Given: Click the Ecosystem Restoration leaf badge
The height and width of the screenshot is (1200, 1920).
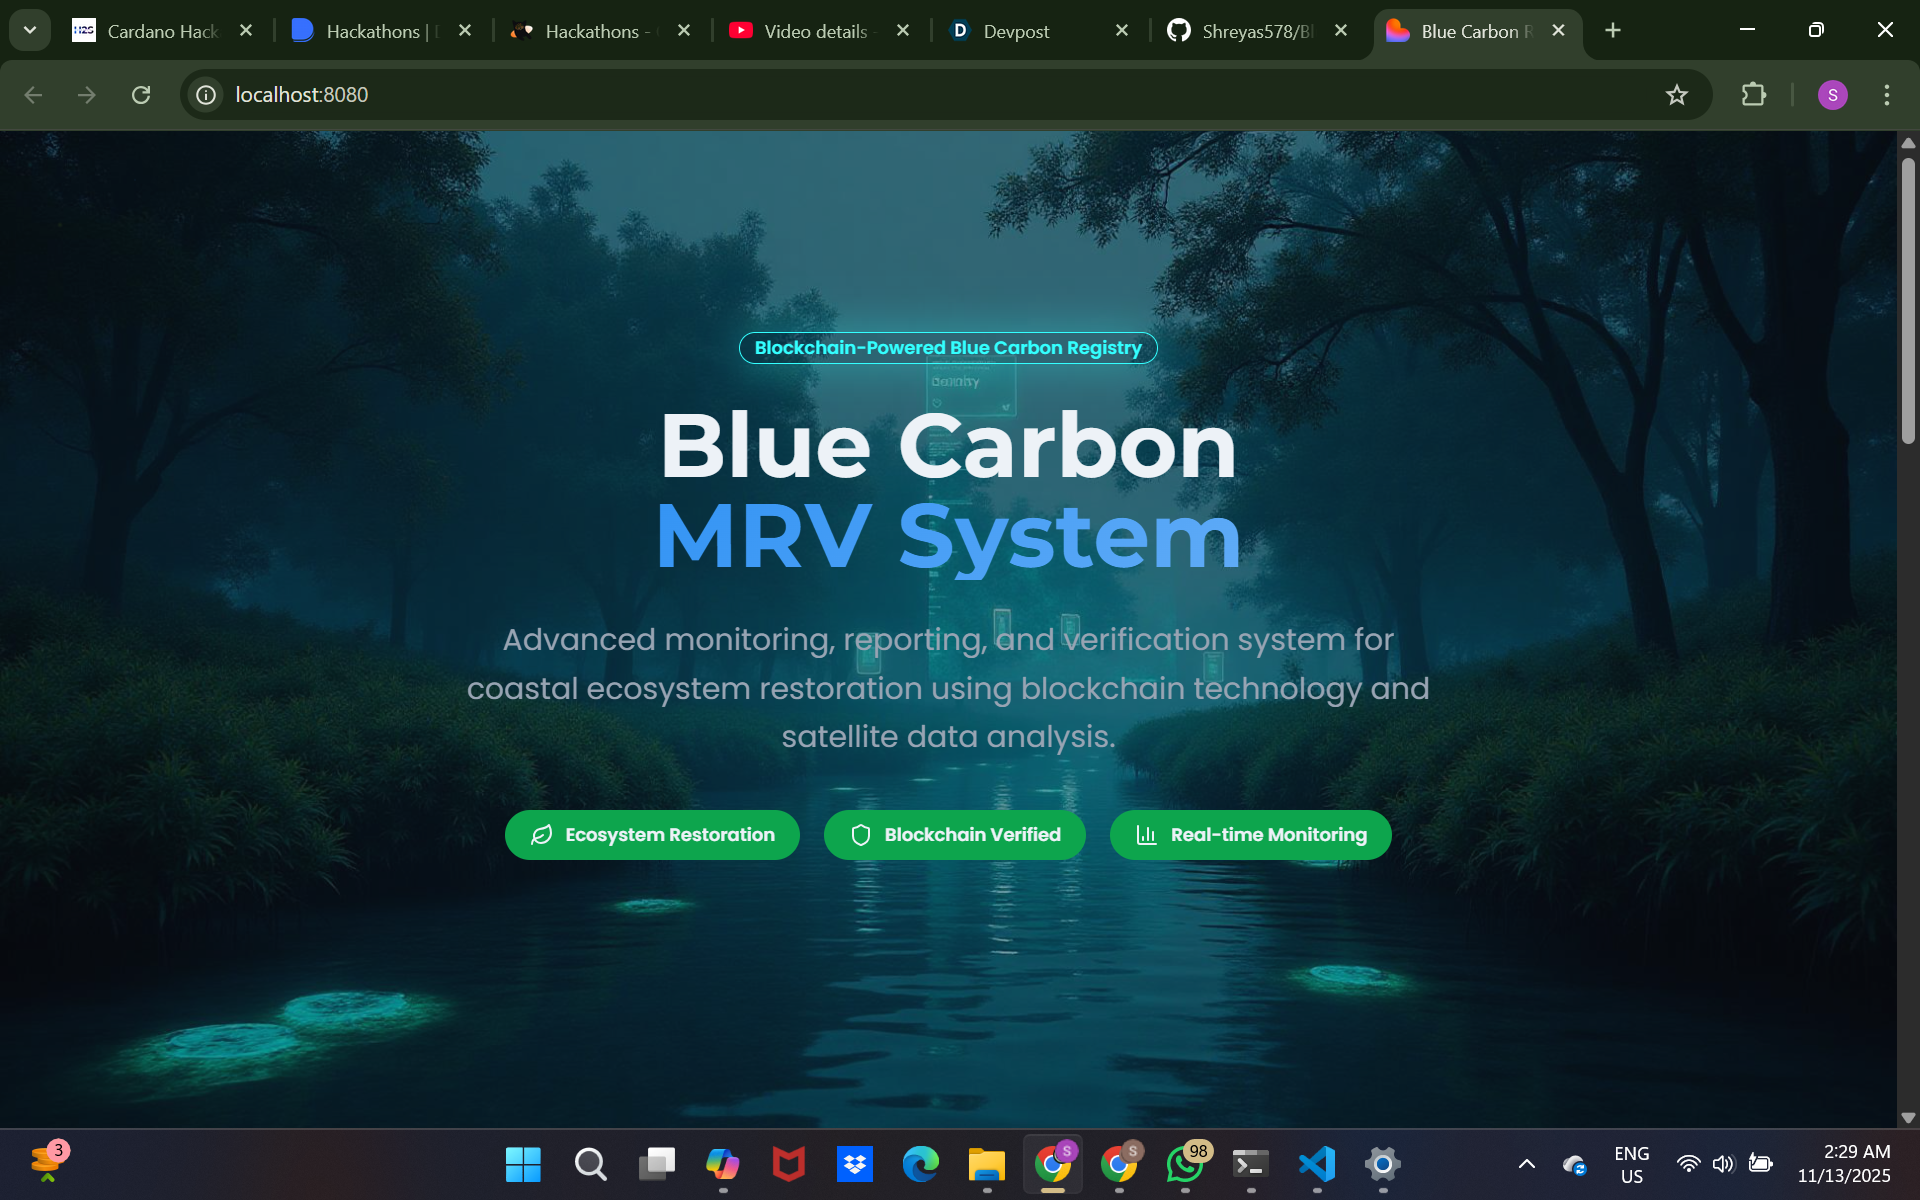Looking at the screenshot, I should tap(652, 835).
